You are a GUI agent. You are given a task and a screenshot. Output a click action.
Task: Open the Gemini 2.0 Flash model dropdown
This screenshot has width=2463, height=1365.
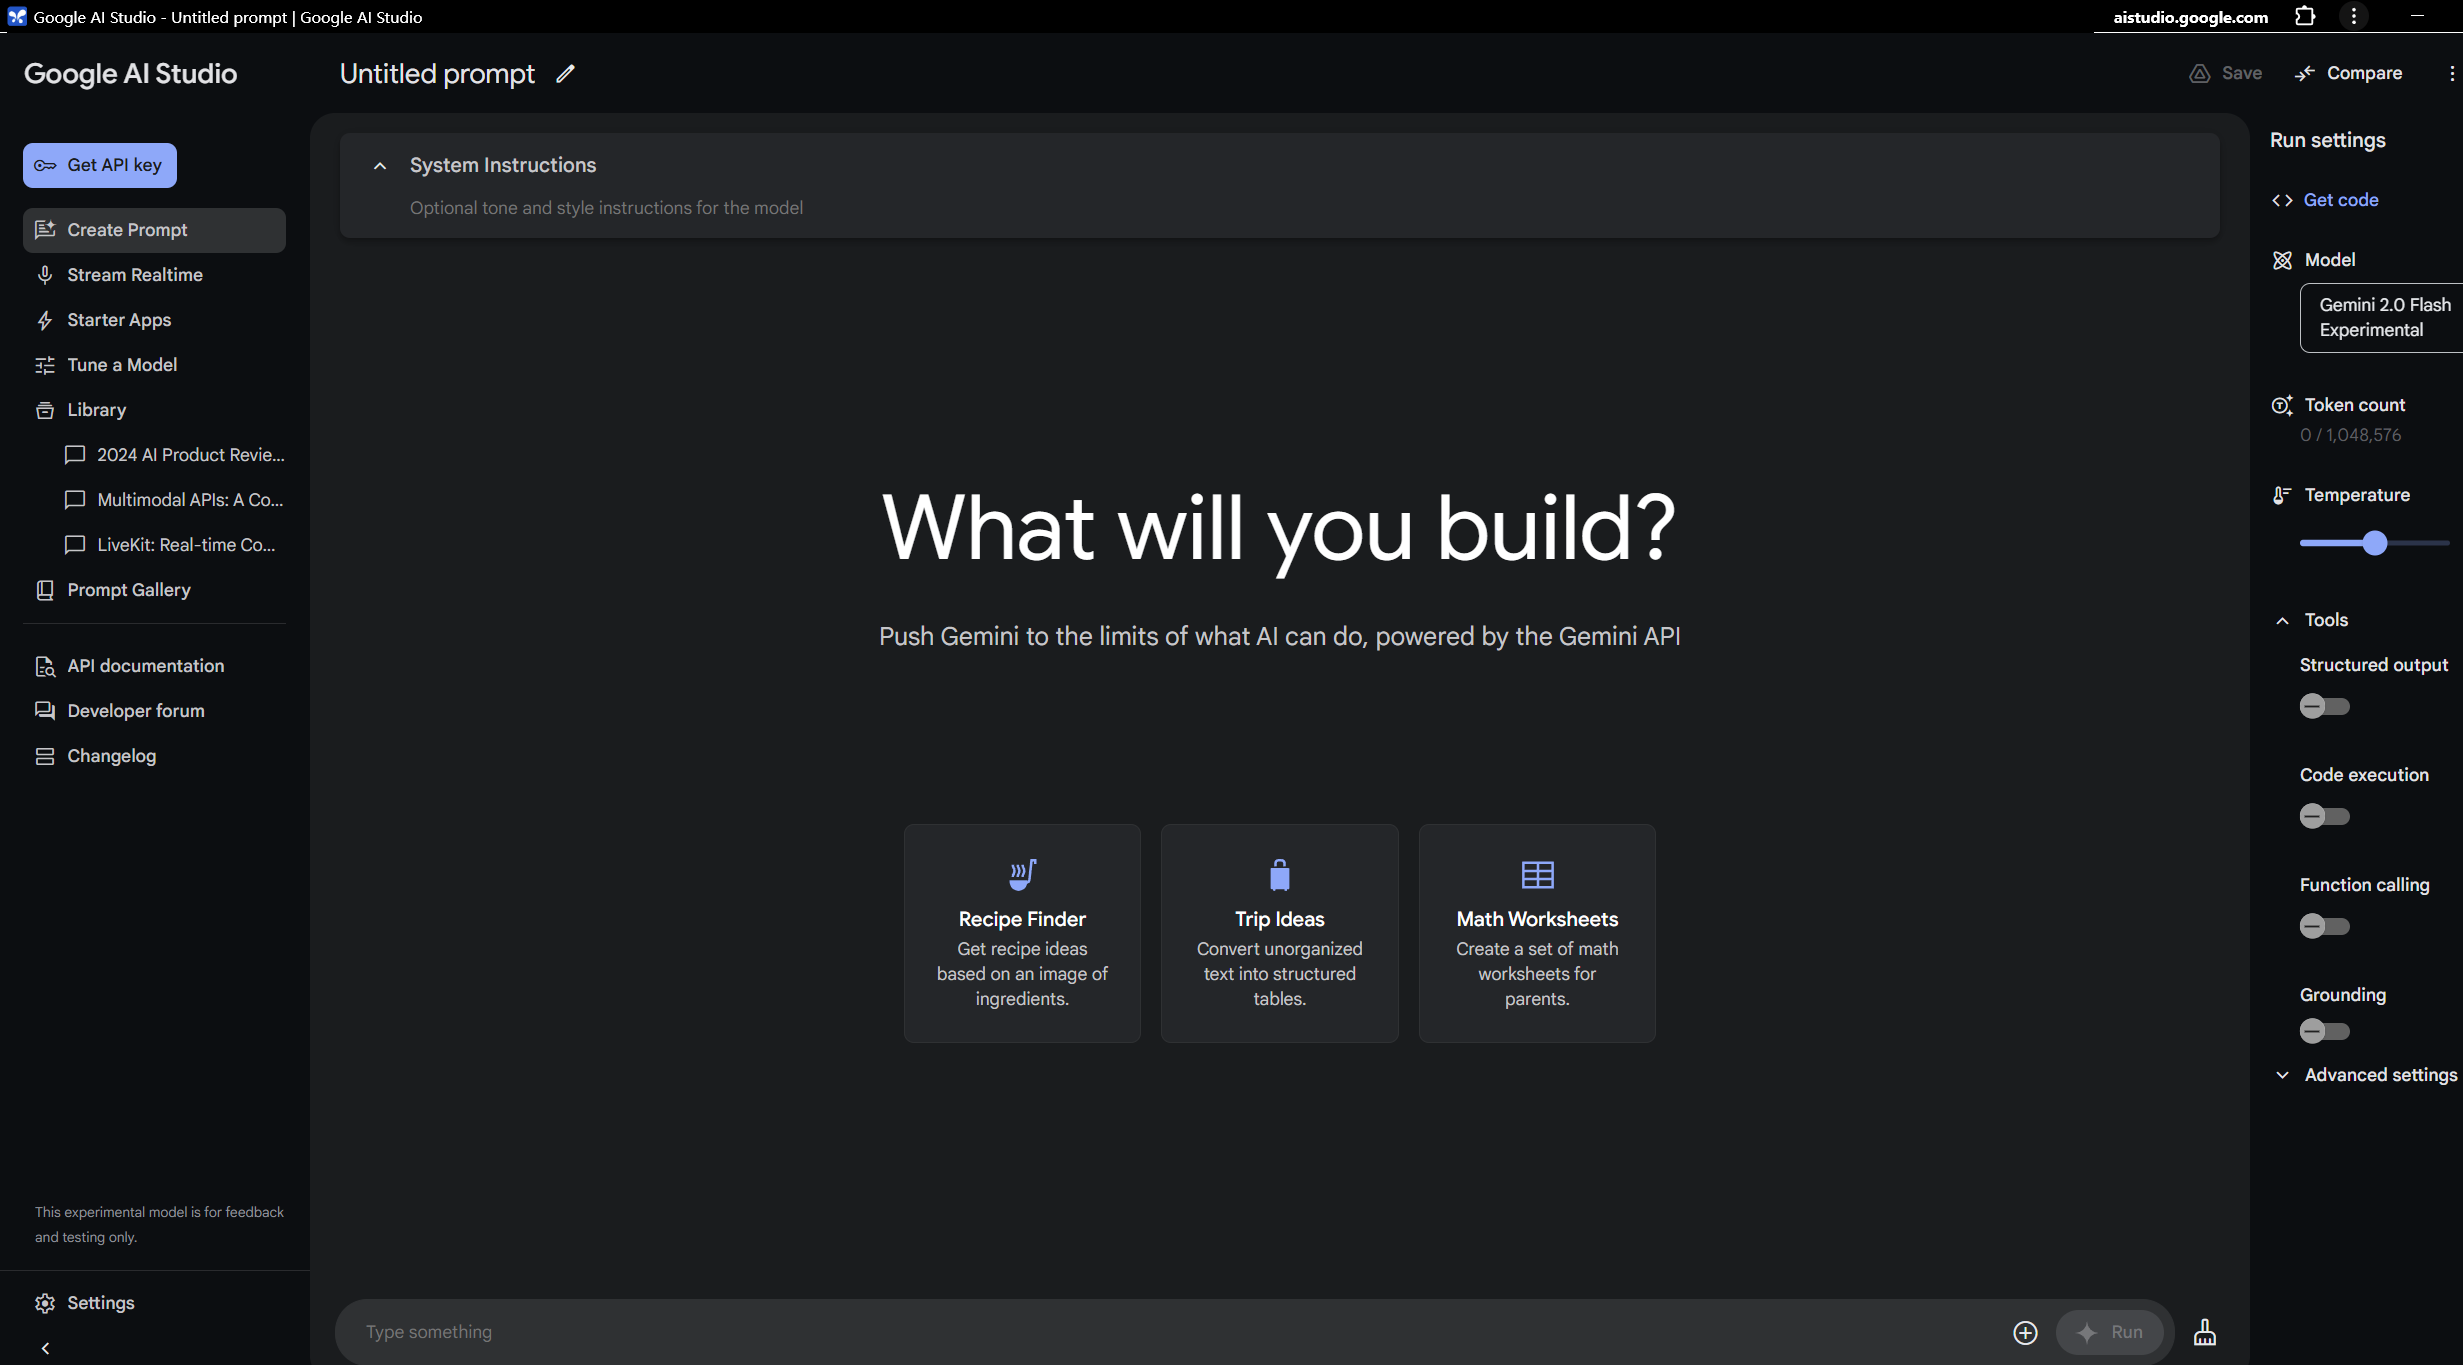pos(2383,318)
